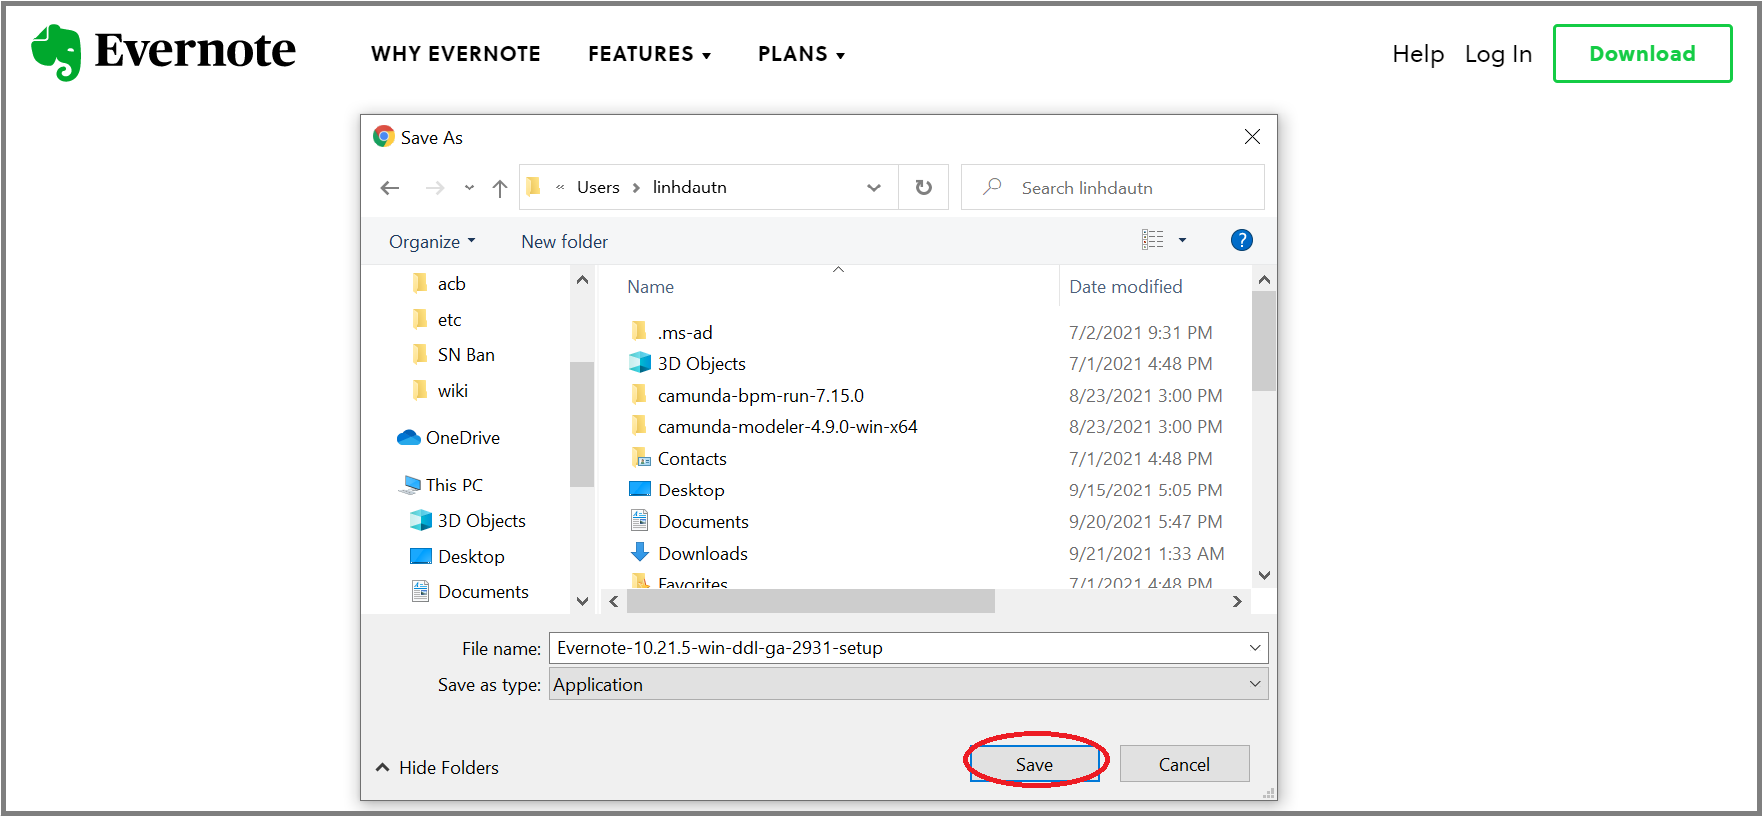
Task: Click the Log In link
Action: [1498, 54]
